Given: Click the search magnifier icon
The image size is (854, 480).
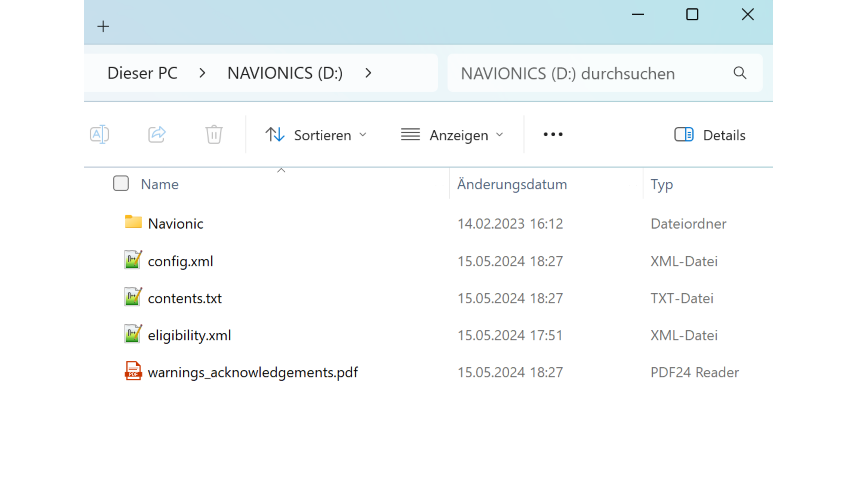Looking at the screenshot, I should [x=740, y=73].
